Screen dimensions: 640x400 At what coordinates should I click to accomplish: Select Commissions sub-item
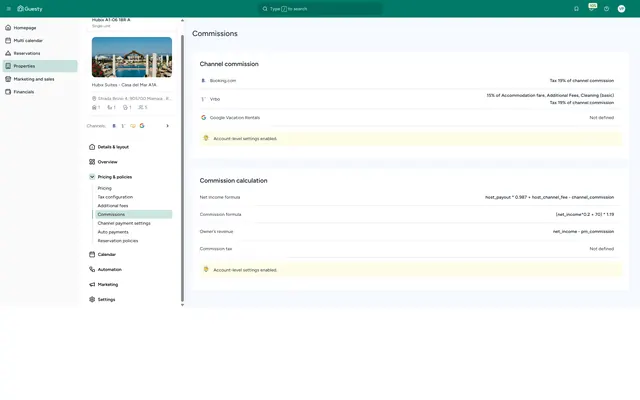tap(133, 214)
